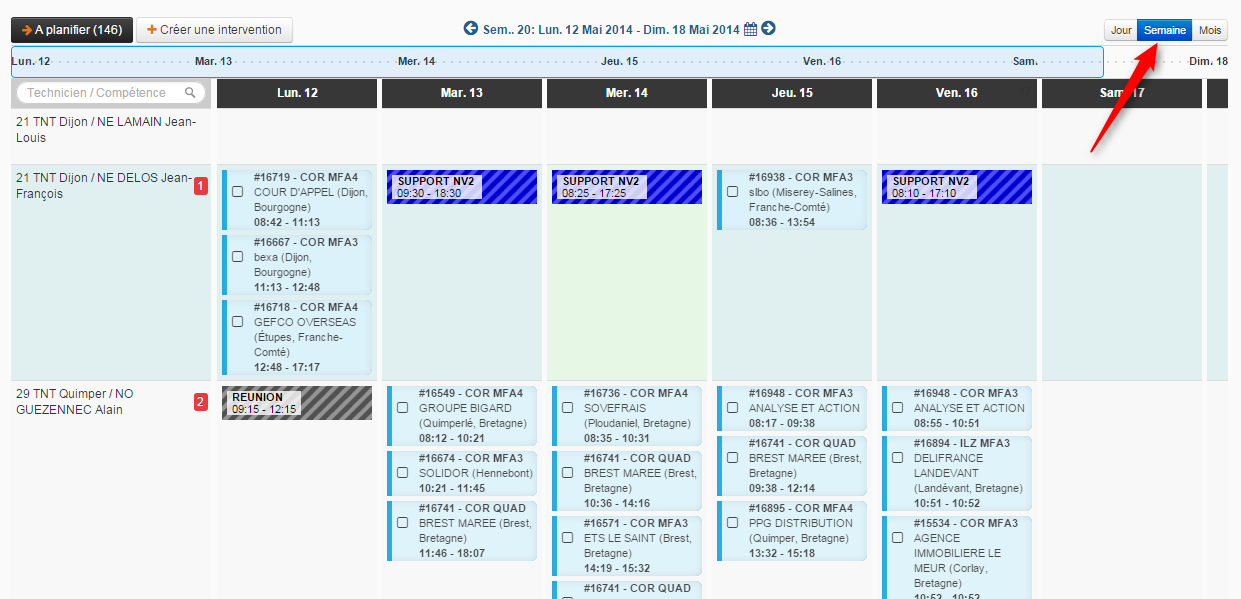Check the #16571 ETS LE SAINT box

pos(568,538)
